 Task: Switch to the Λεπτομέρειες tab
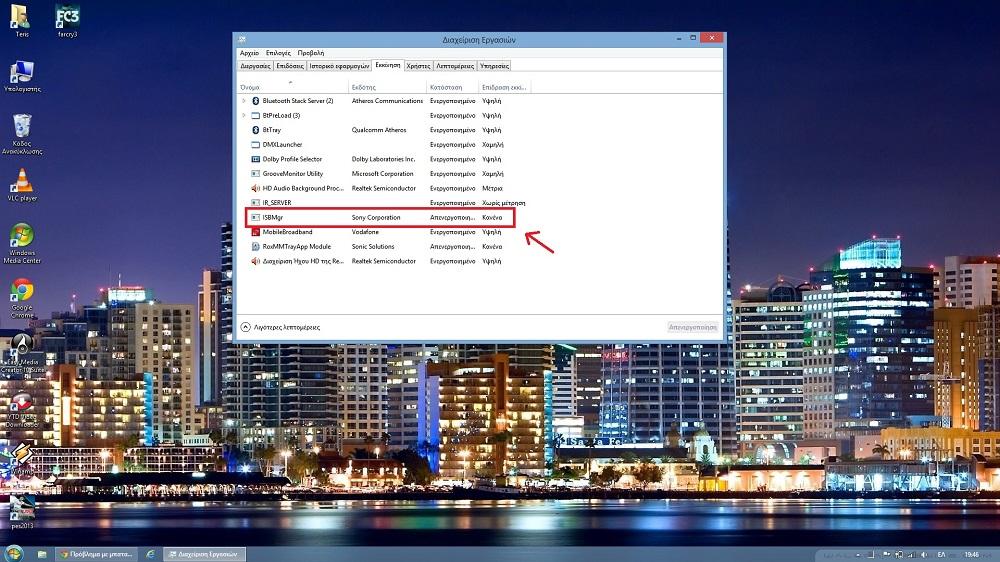click(455, 66)
